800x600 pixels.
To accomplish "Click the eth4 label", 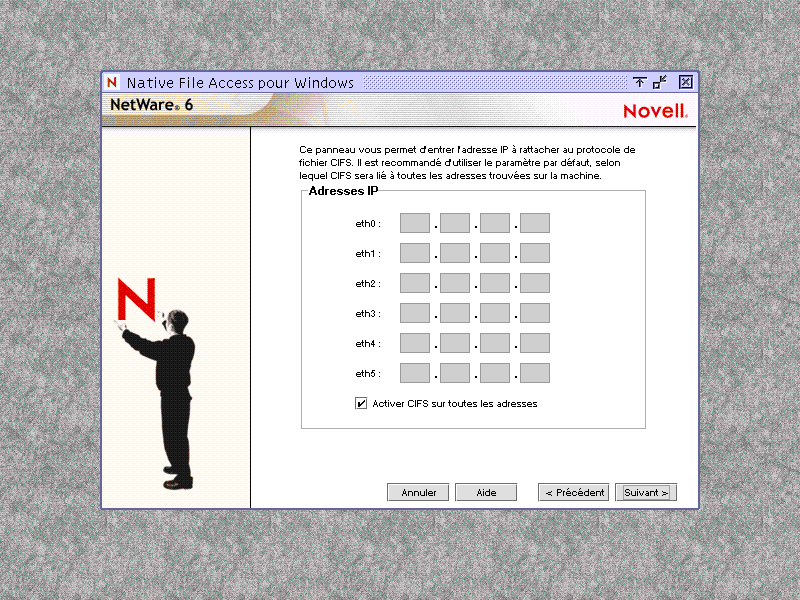I will coord(368,343).
